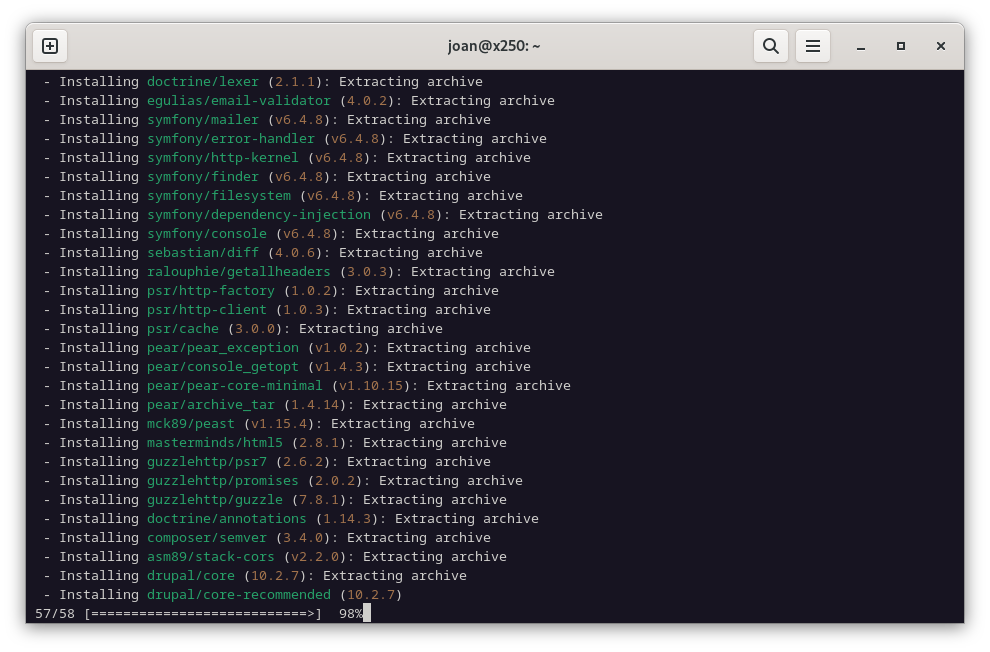Click the symfony/http-kernel package name
Image resolution: width=990 pixels, height=652 pixels.
point(223,158)
